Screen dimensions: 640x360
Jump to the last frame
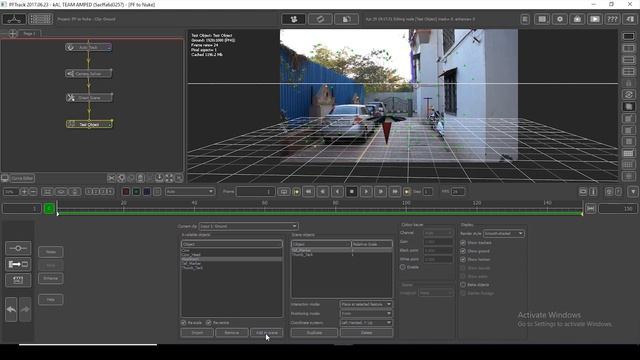coord(395,191)
